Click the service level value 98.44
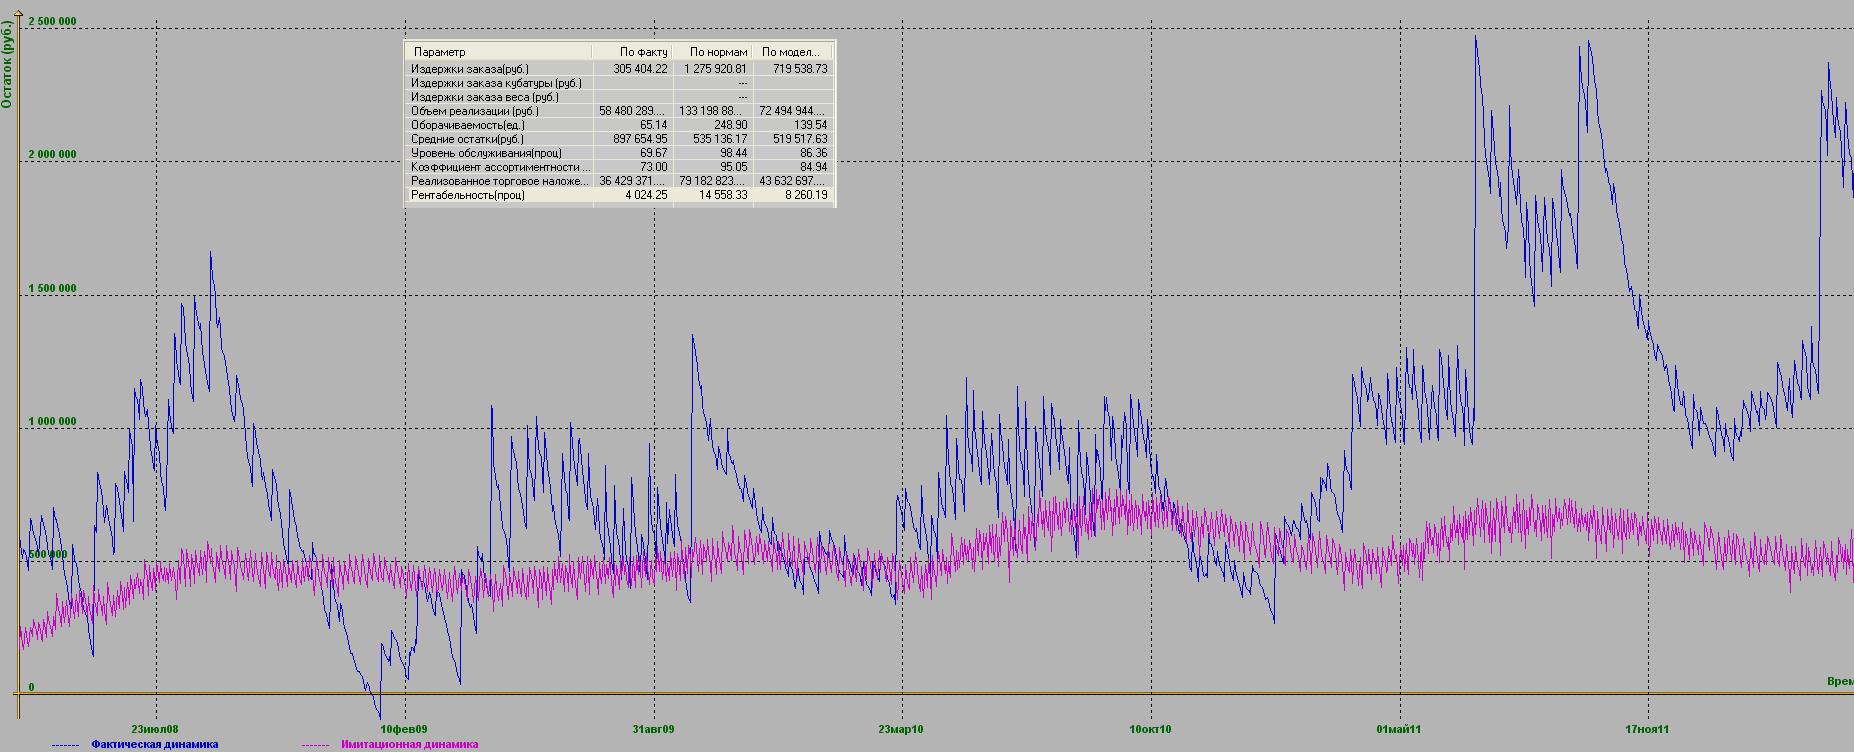The width and height of the screenshot is (1854, 752). [x=733, y=153]
